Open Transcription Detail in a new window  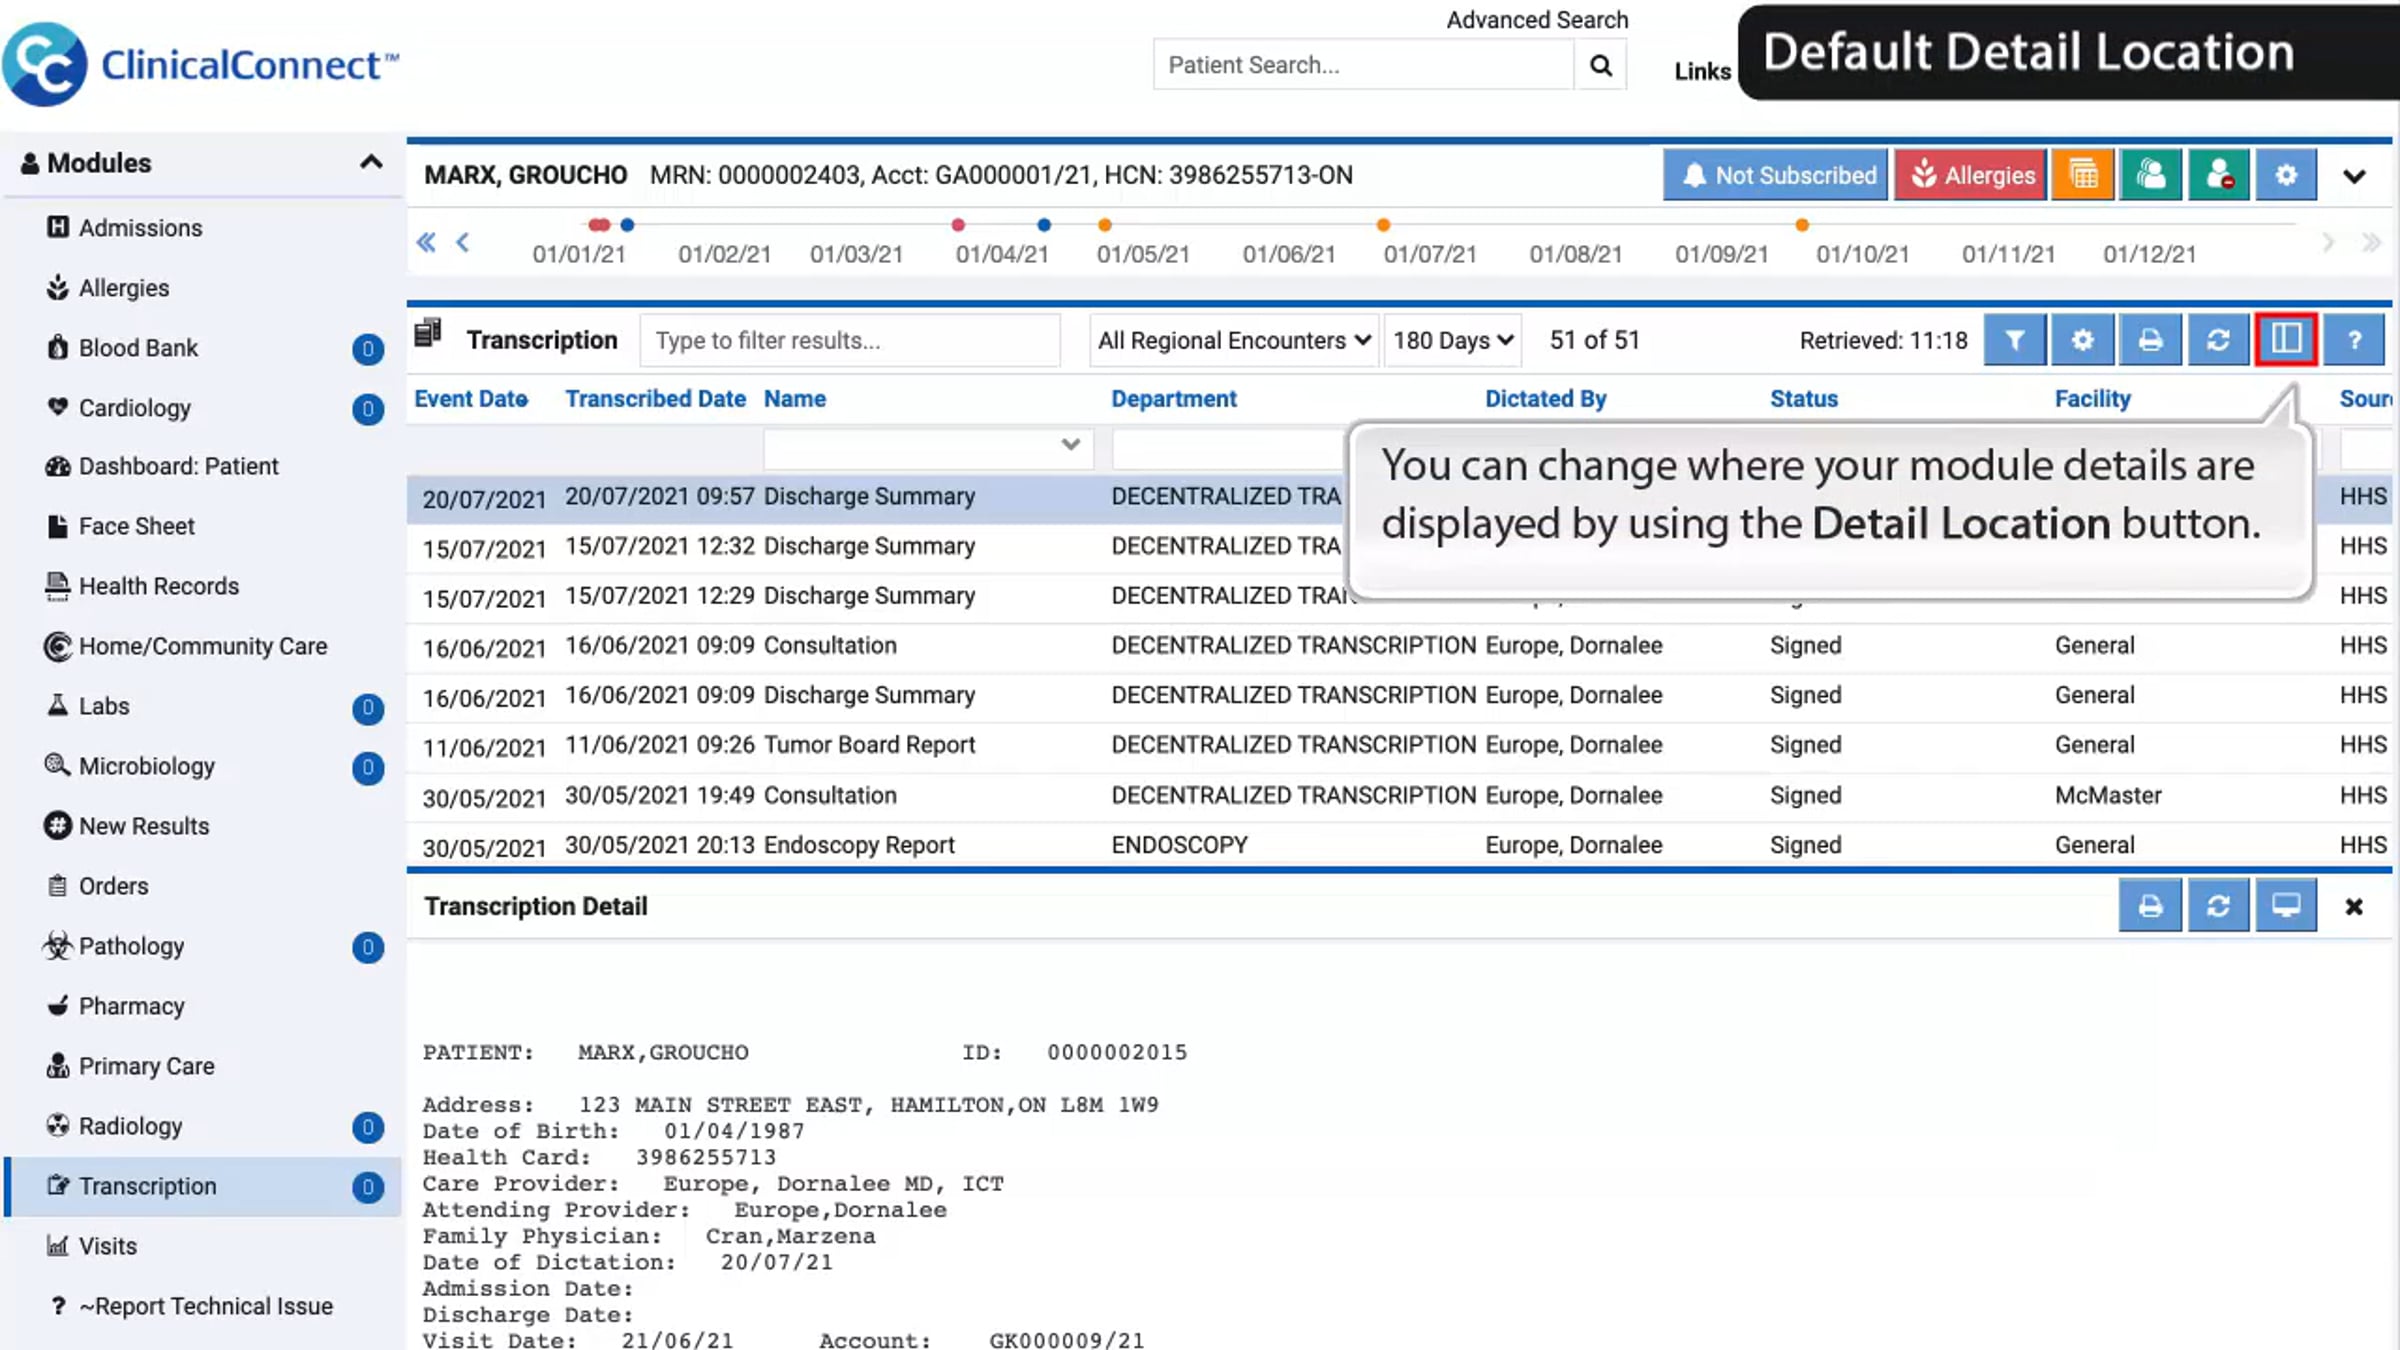[2286, 906]
